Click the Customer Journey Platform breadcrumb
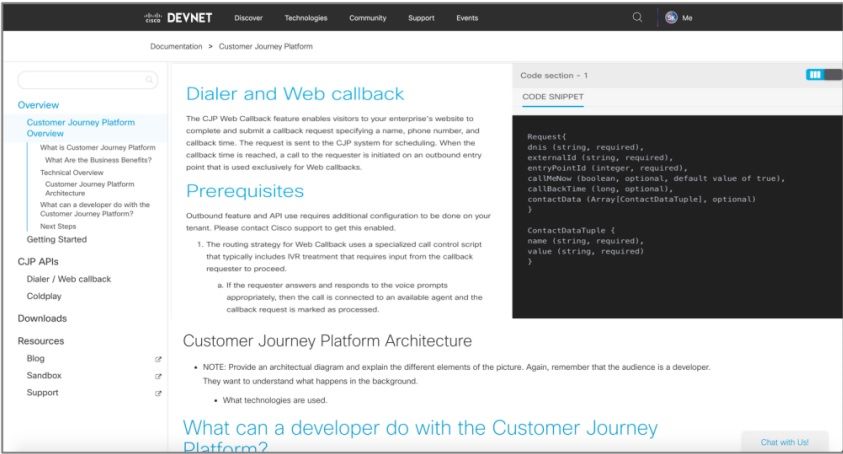843x454 pixels. tap(266, 46)
